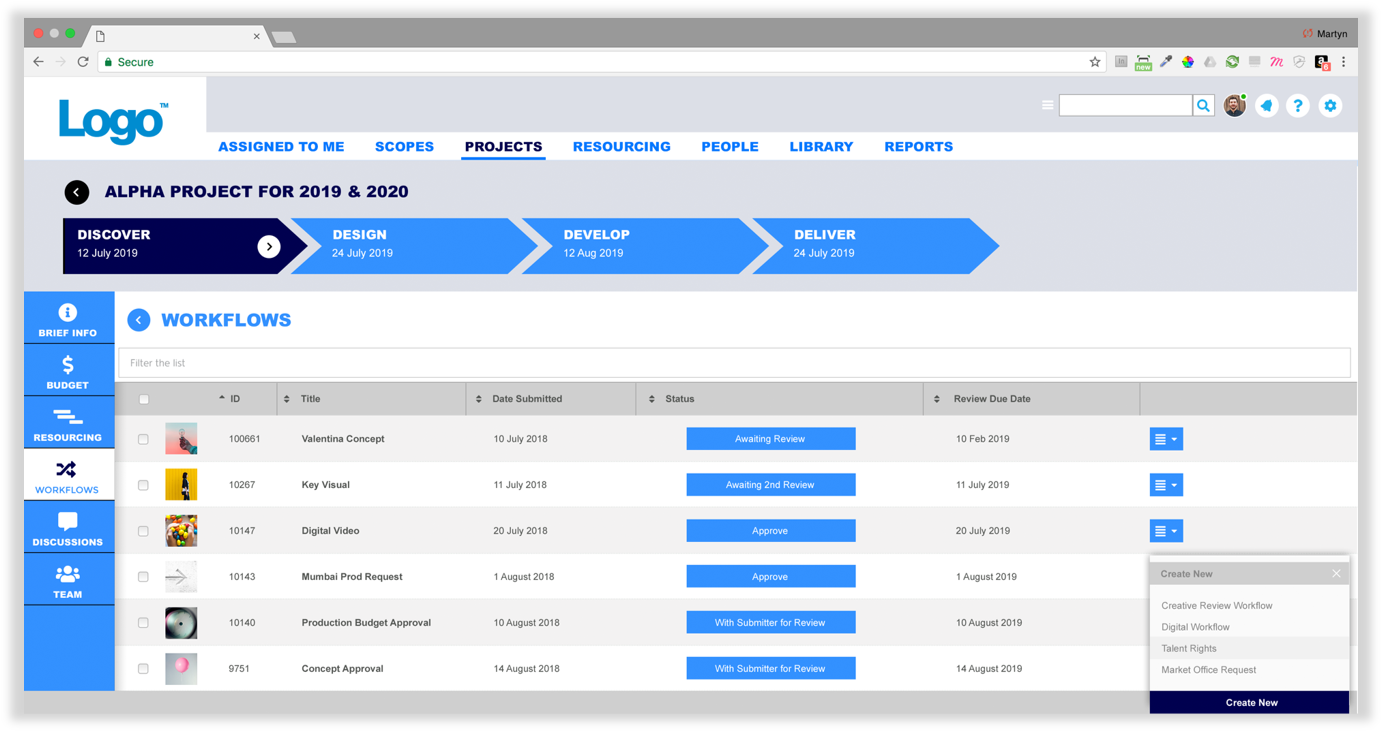Viewport: 1382px width, 731px height.
Task: Click the browser bookmark star icon
Action: (x=1095, y=62)
